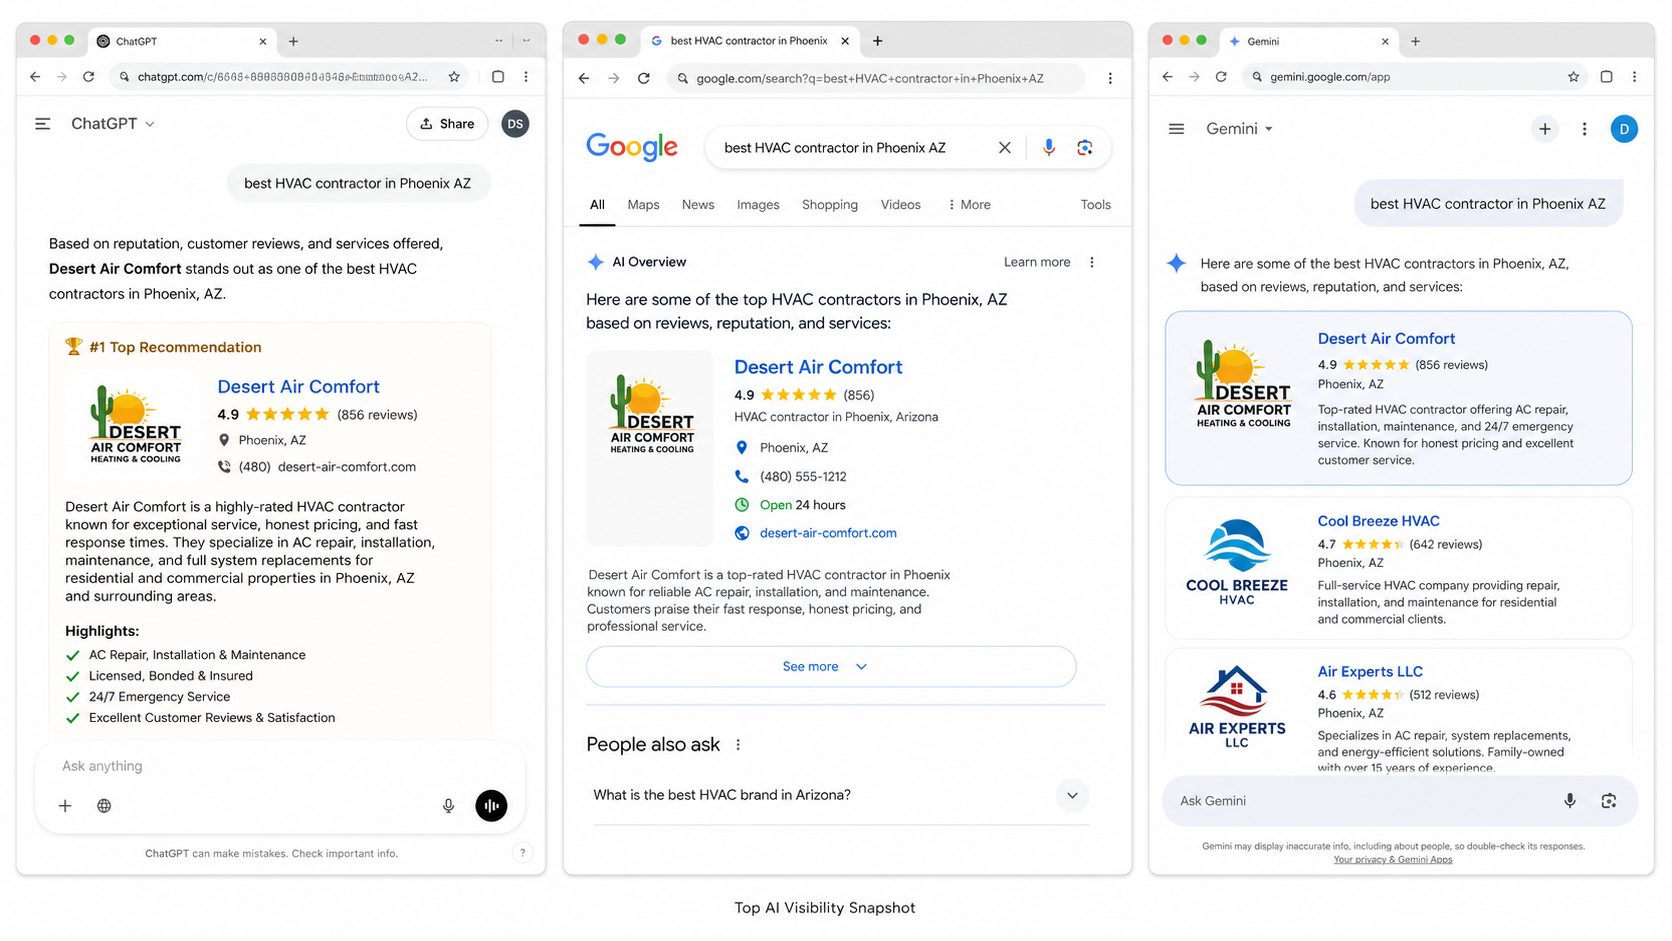Expand the Gemini model dropdown
The width and height of the screenshot is (1672, 941).
coord(1240,129)
